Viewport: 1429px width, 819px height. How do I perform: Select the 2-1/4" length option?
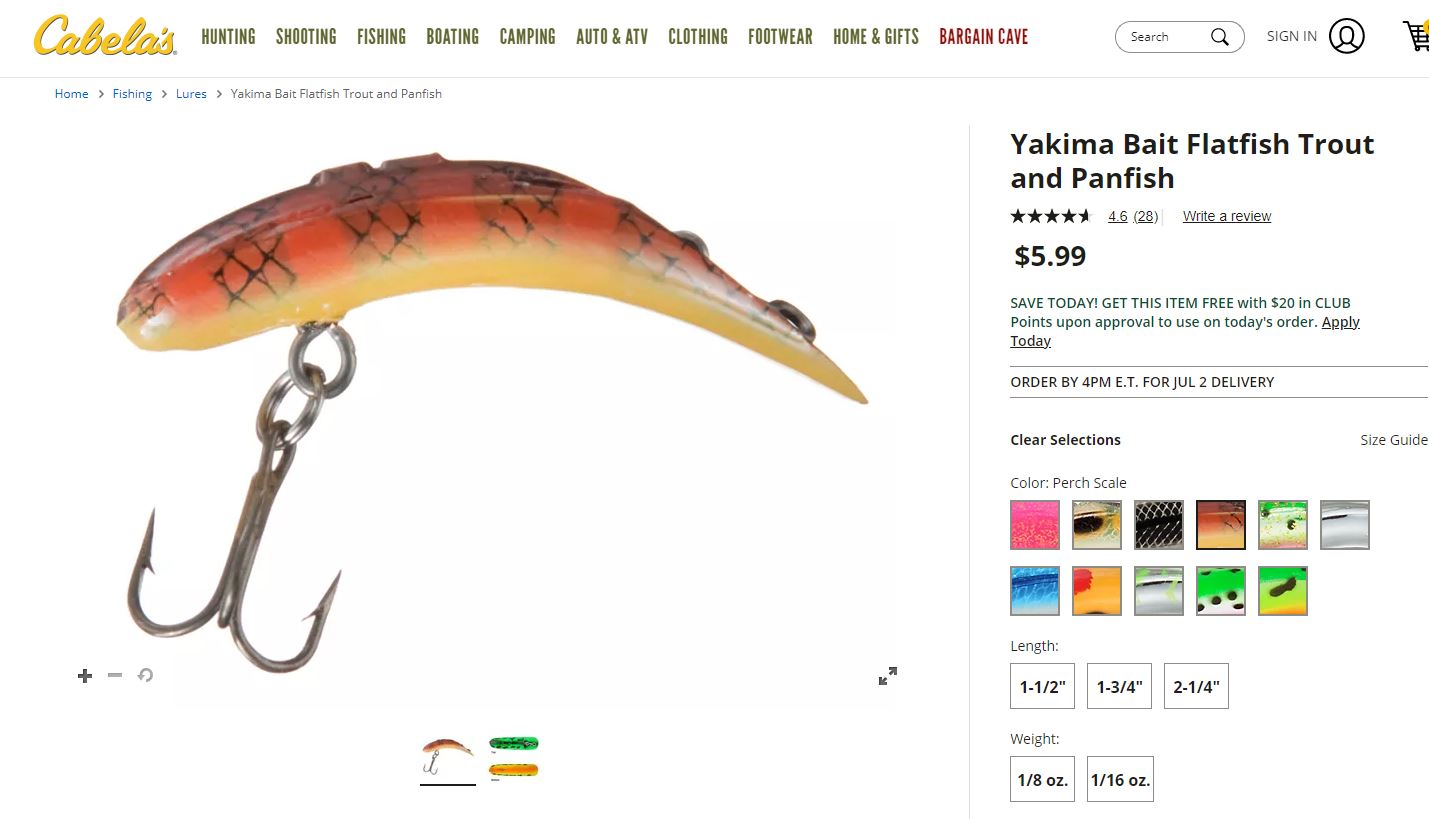[x=1196, y=686]
